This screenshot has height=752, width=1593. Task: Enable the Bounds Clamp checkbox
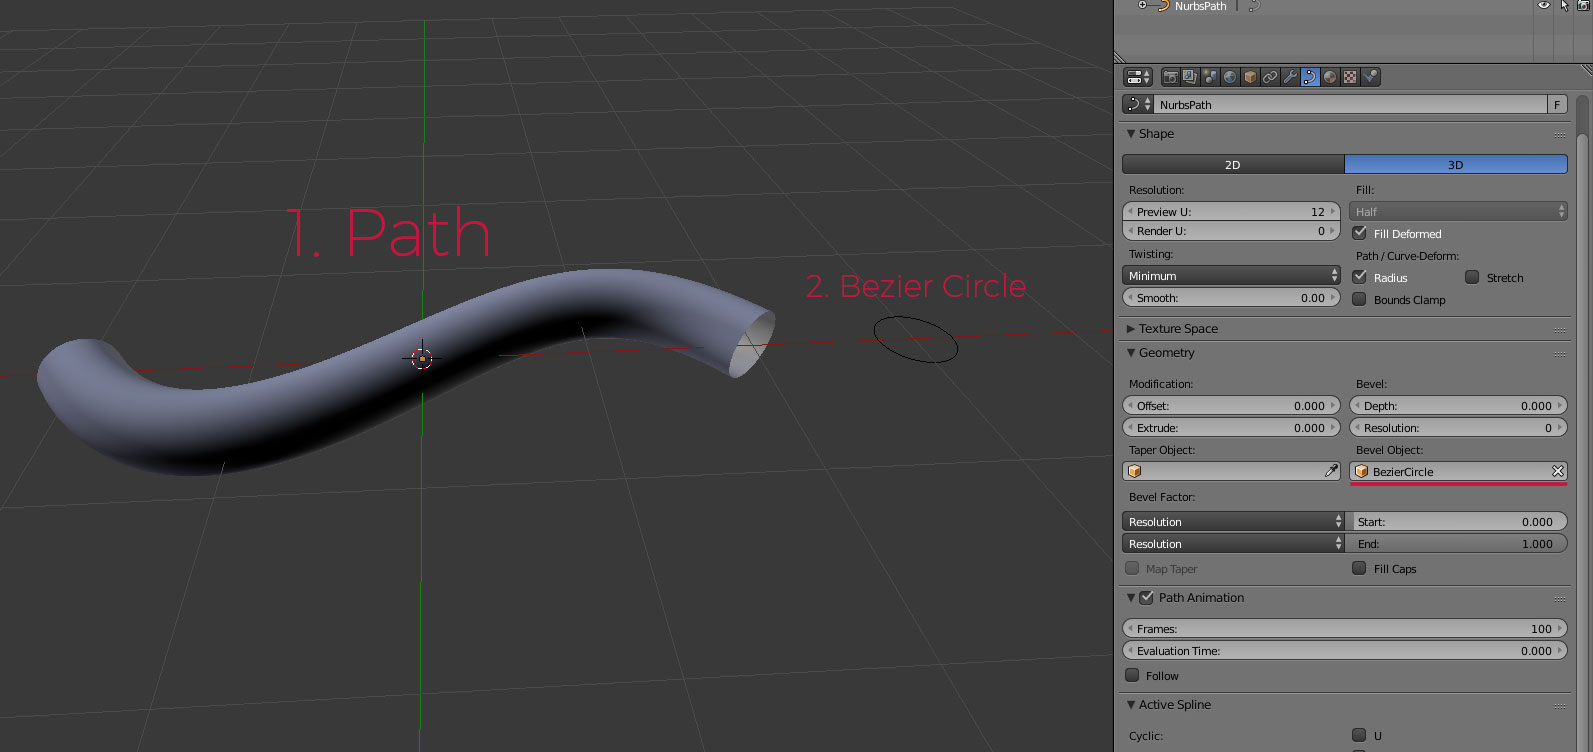click(1360, 299)
